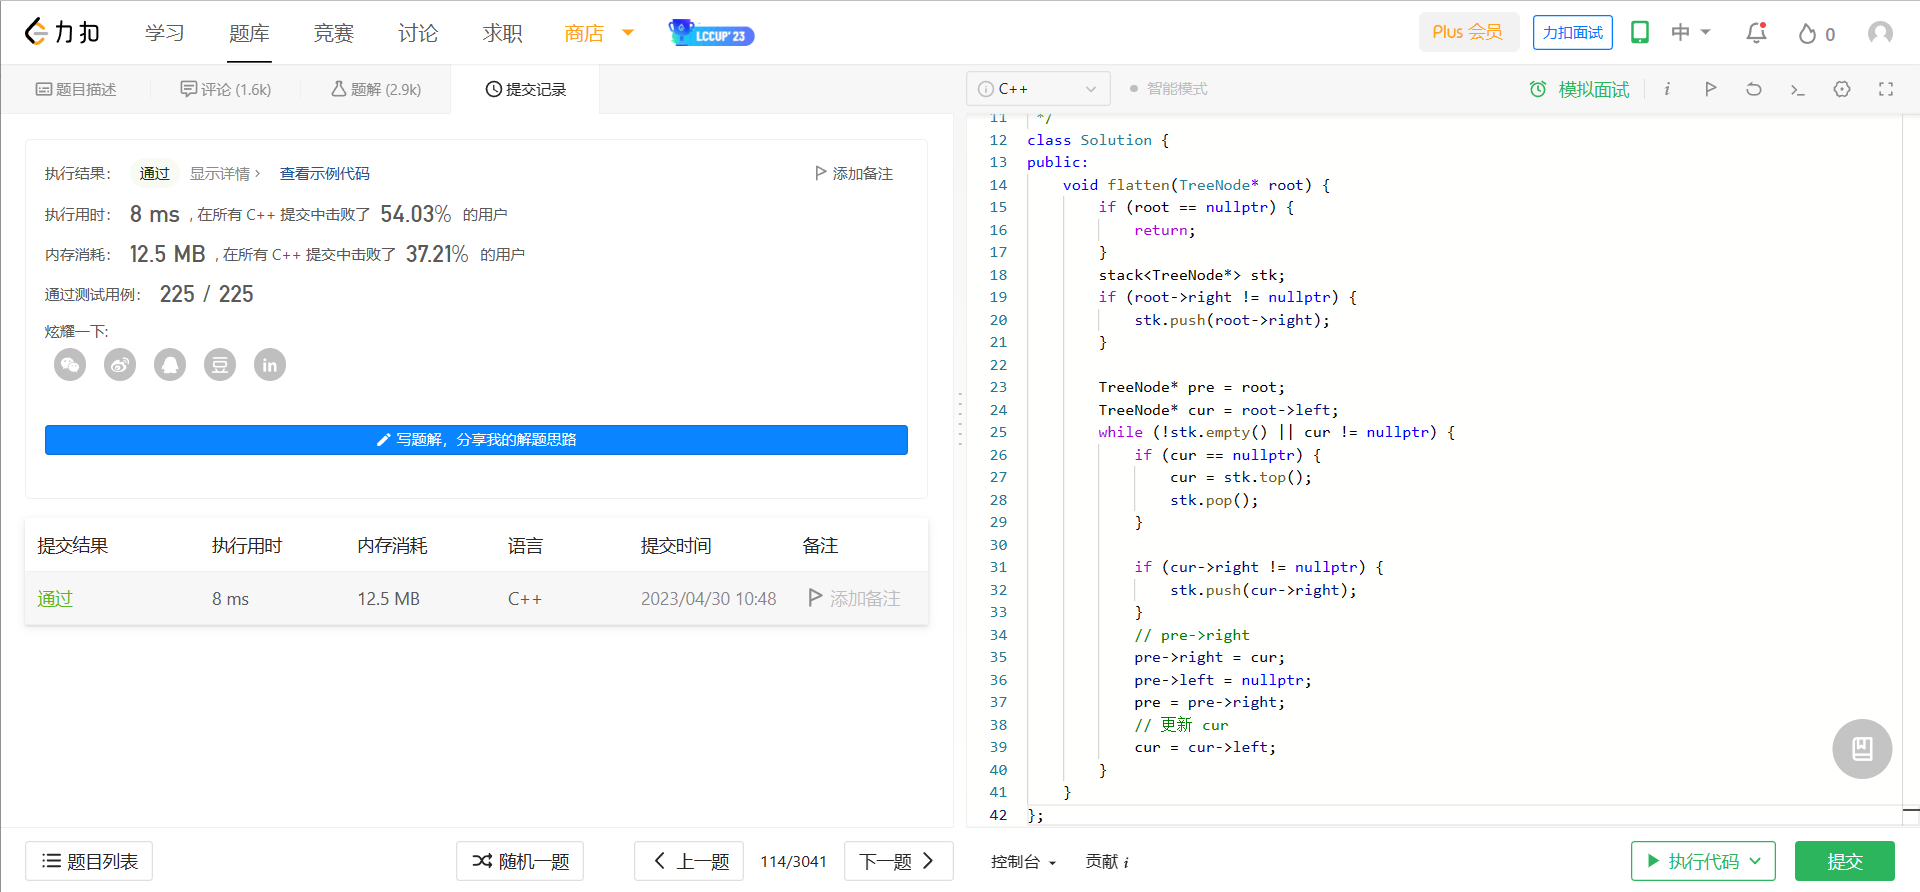Click the 通过 result status badge
Viewport: 1920px width, 892px height.
pyautogui.click(x=155, y=174)
